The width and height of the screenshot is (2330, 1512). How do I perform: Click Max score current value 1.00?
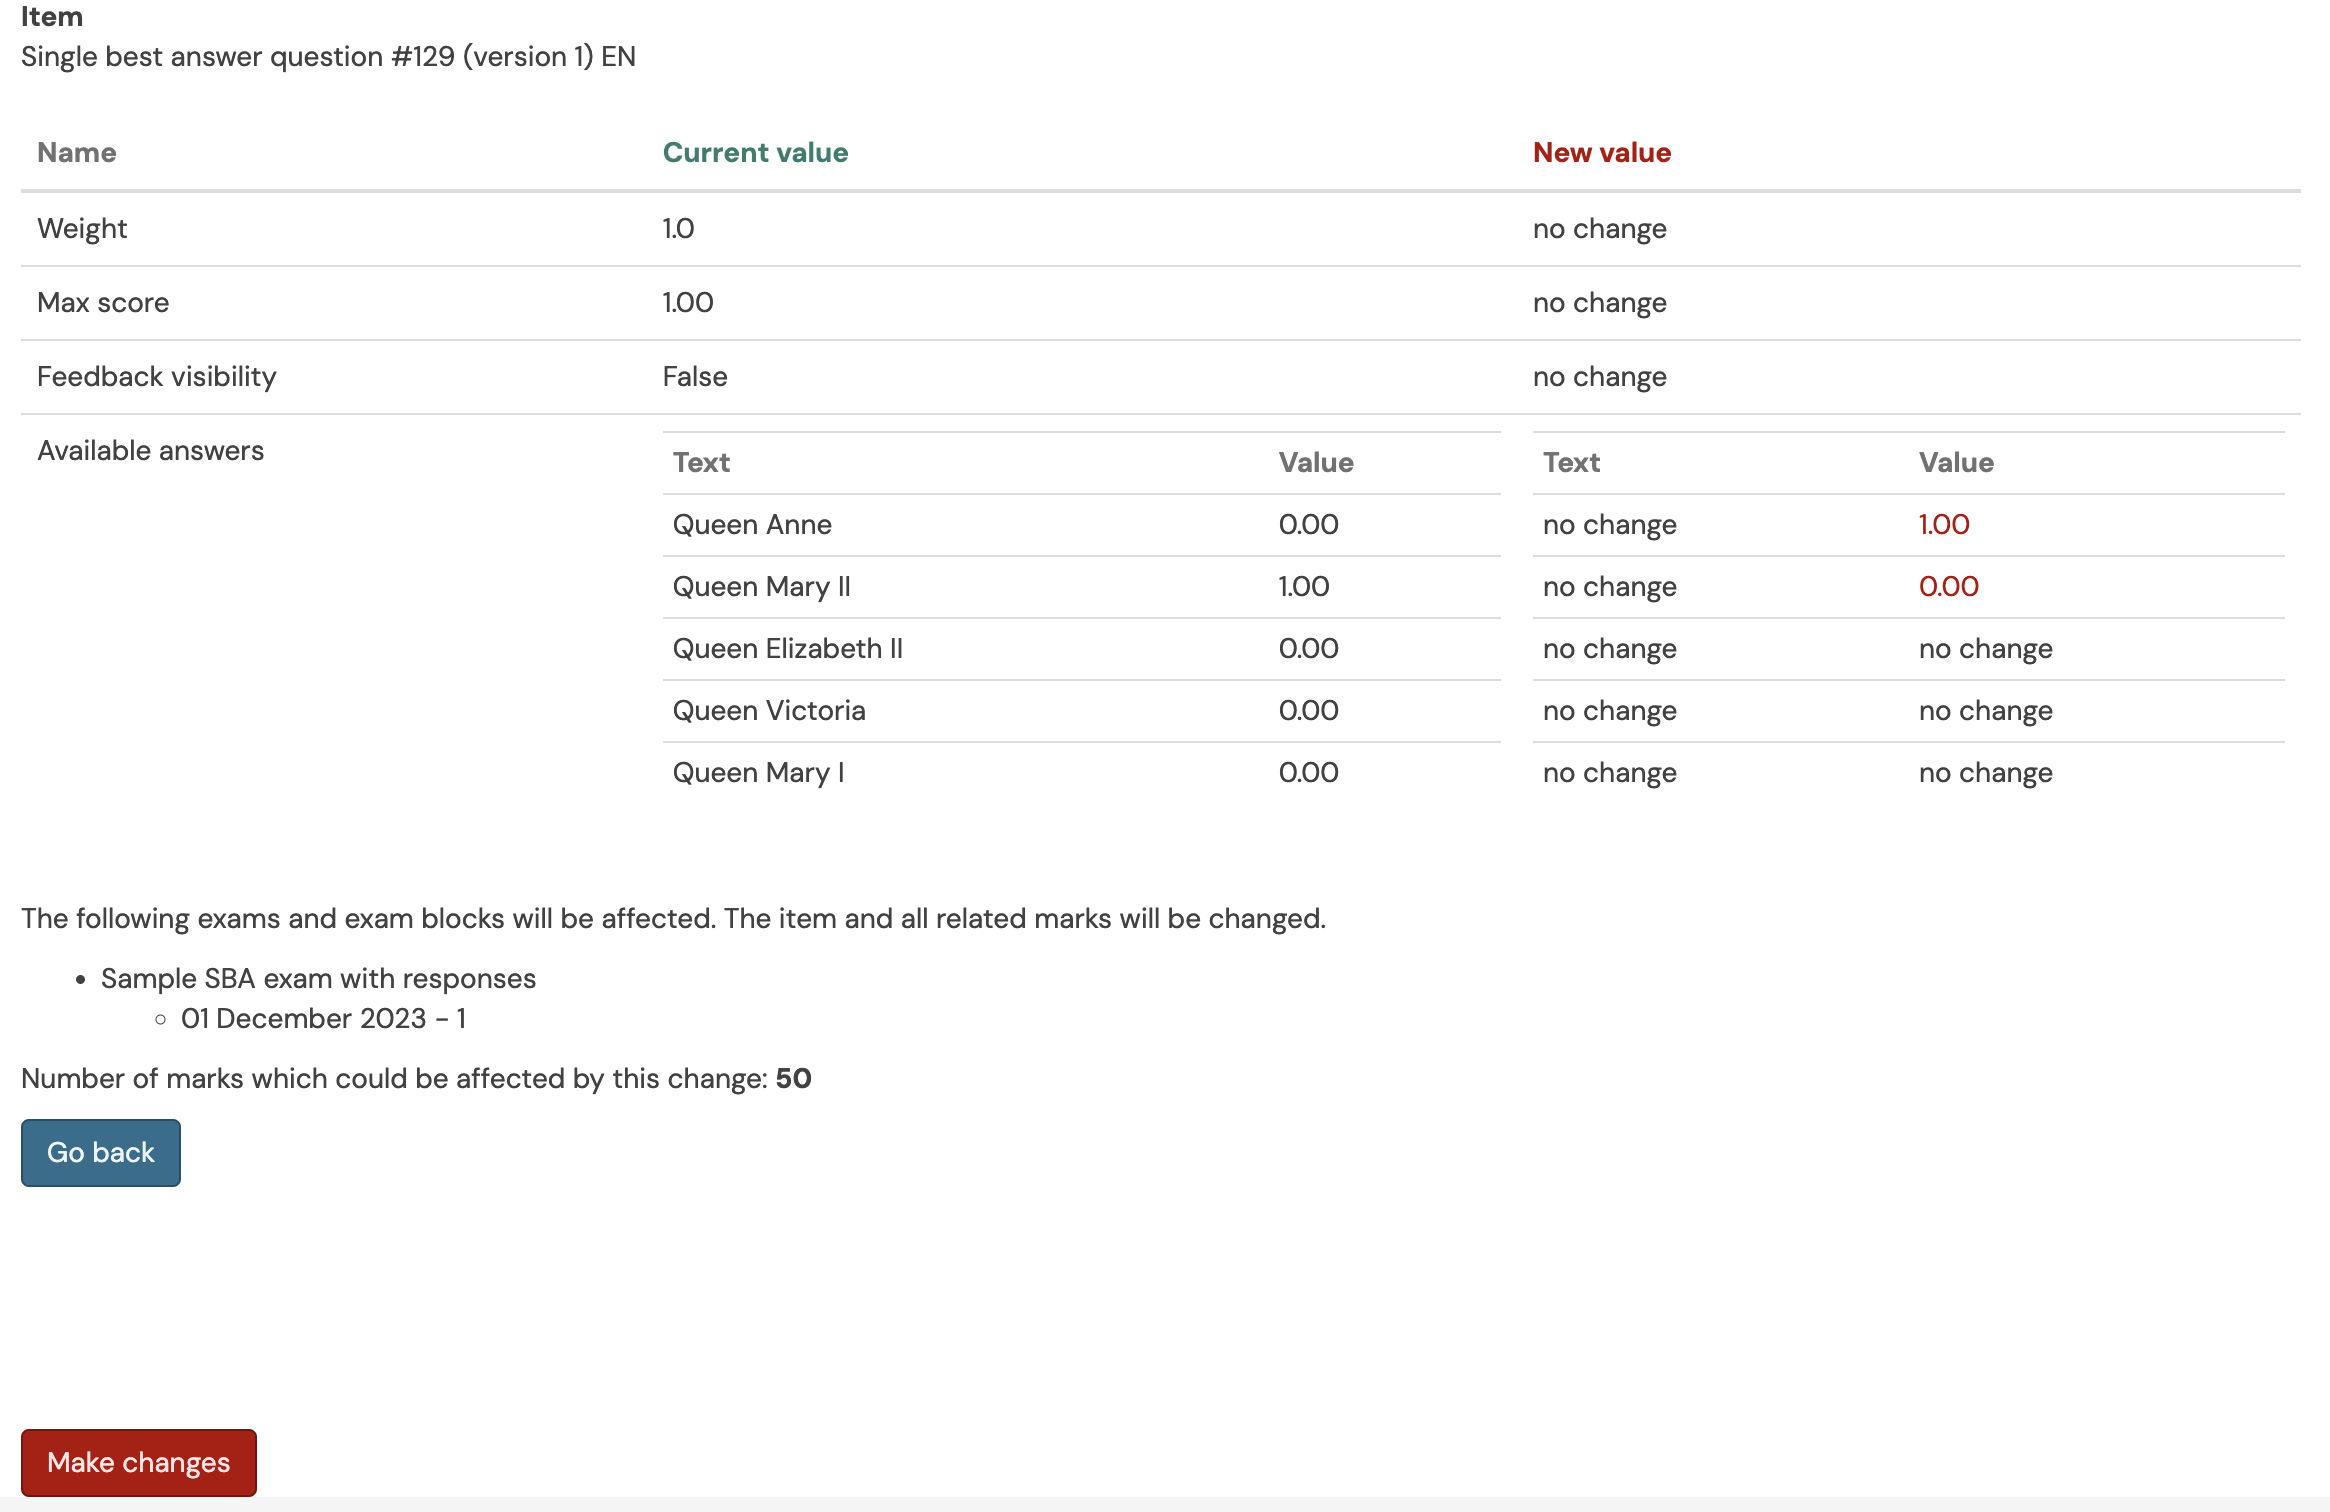[x=687, y=302]
